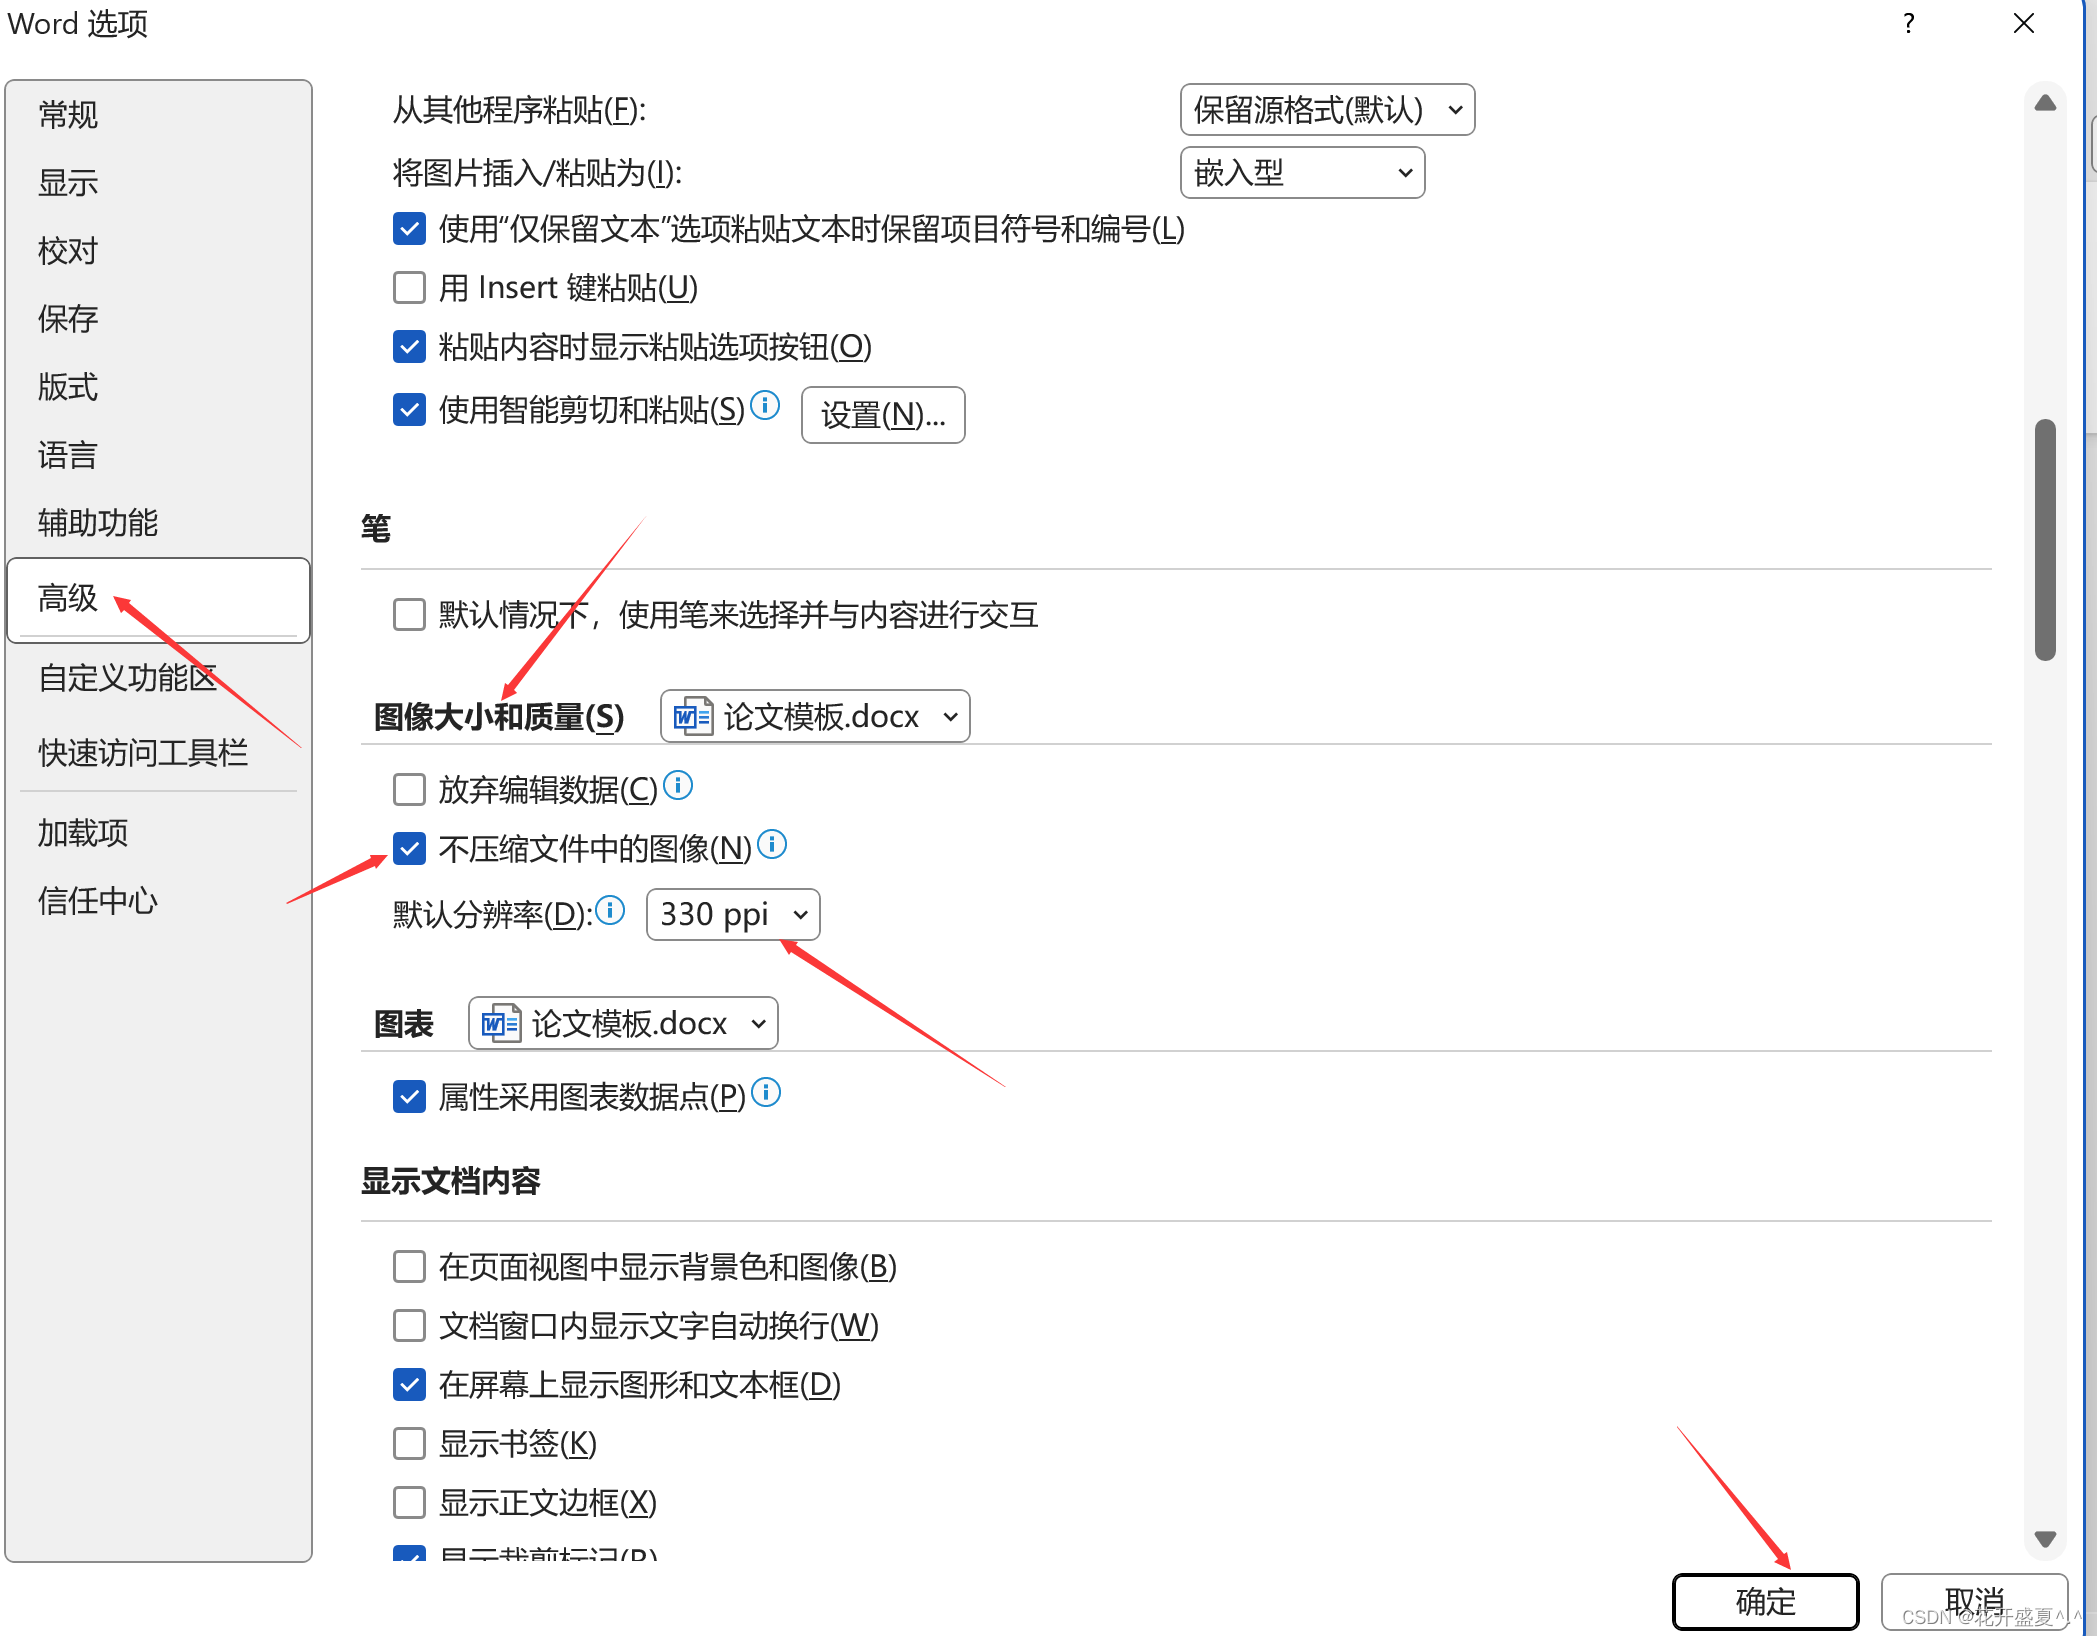Enable 放弃编辑数据 checkbox
The width and height of the screenshot is (2097, 1636).
pos(409,790)
